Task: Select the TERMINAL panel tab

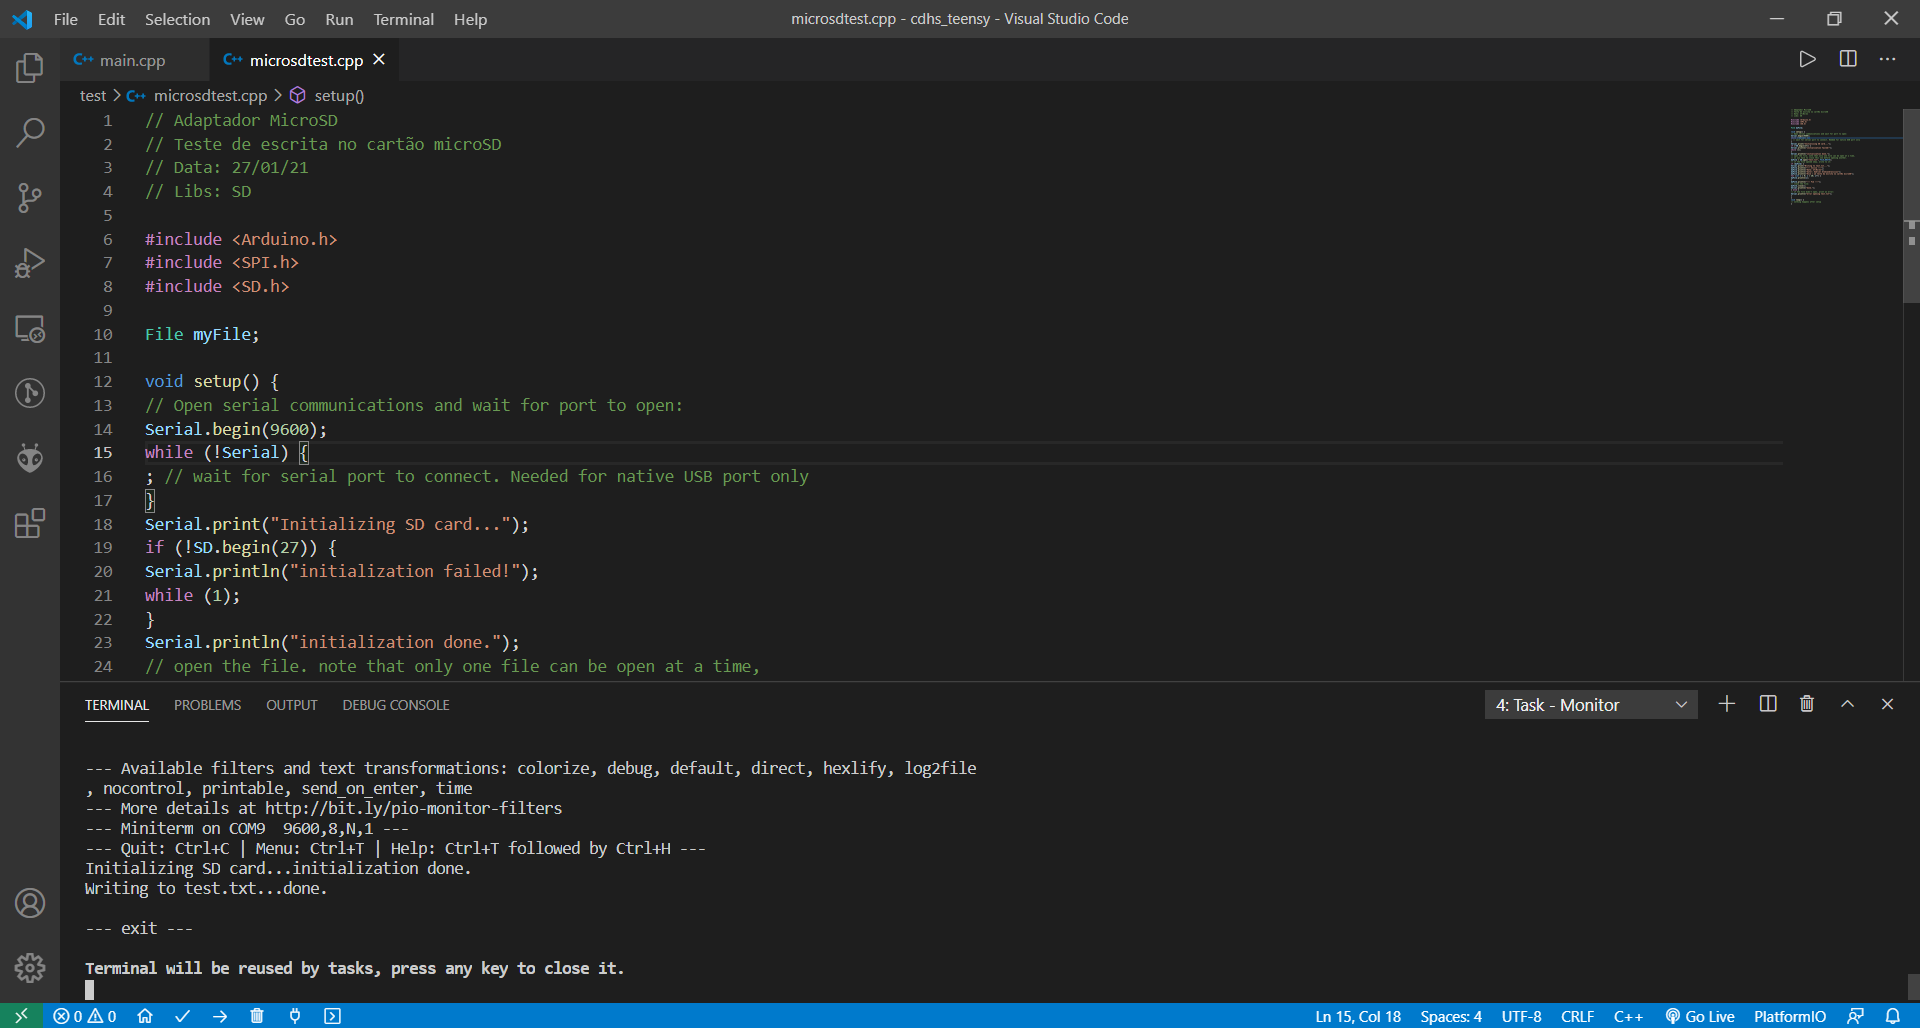Action: (117, 705)
